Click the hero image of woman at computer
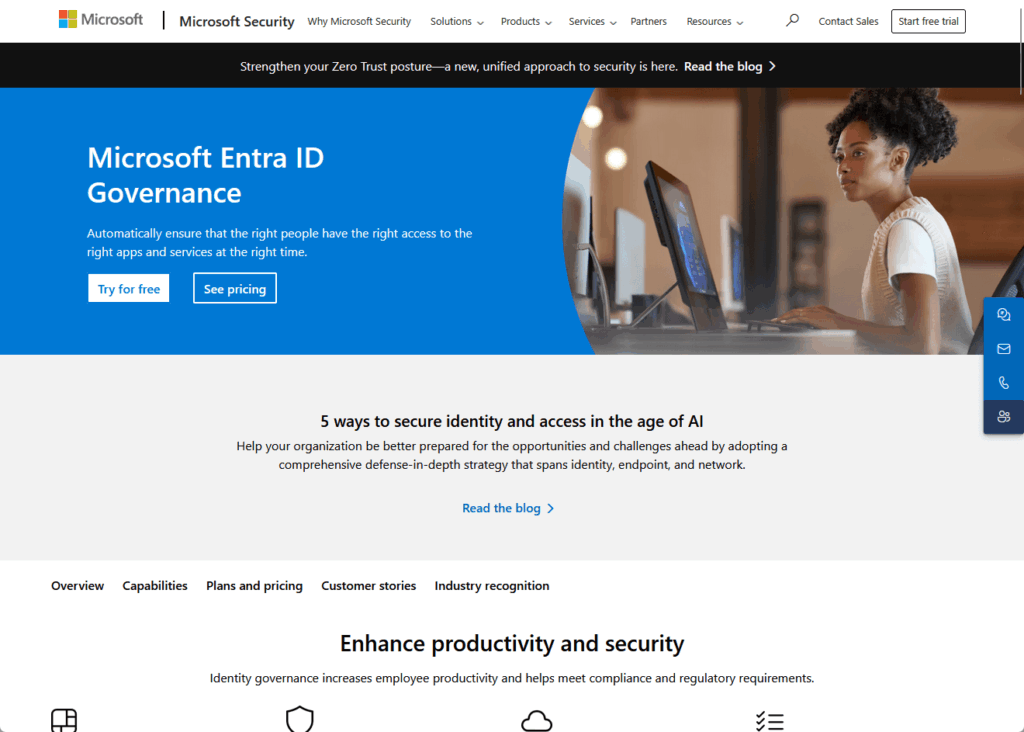Image resolution: width=1024 pixels, height=732 pixels. pos(793,221)
